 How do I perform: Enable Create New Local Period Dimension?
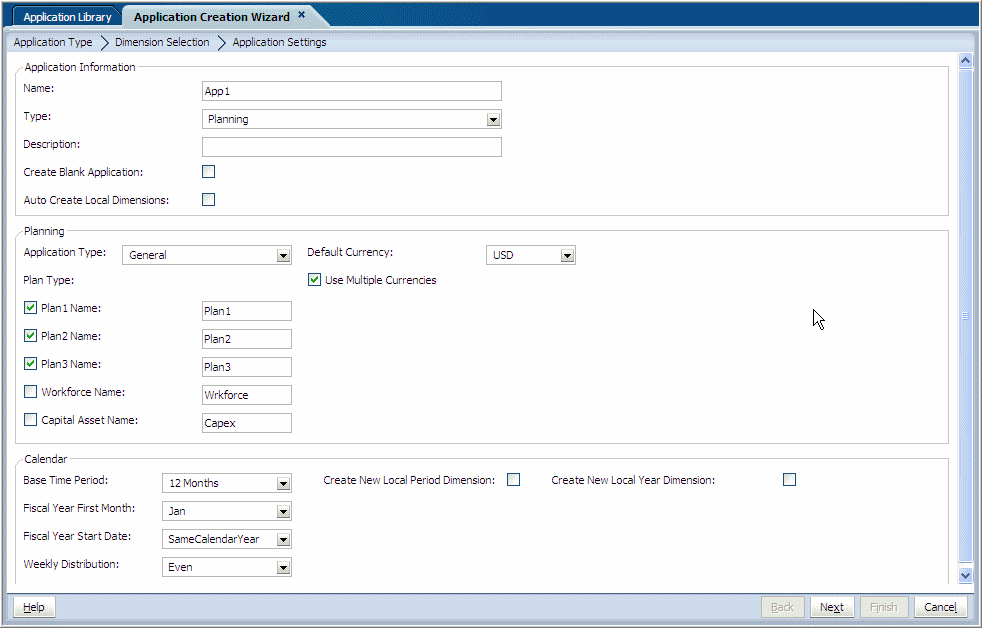[513, 479]
